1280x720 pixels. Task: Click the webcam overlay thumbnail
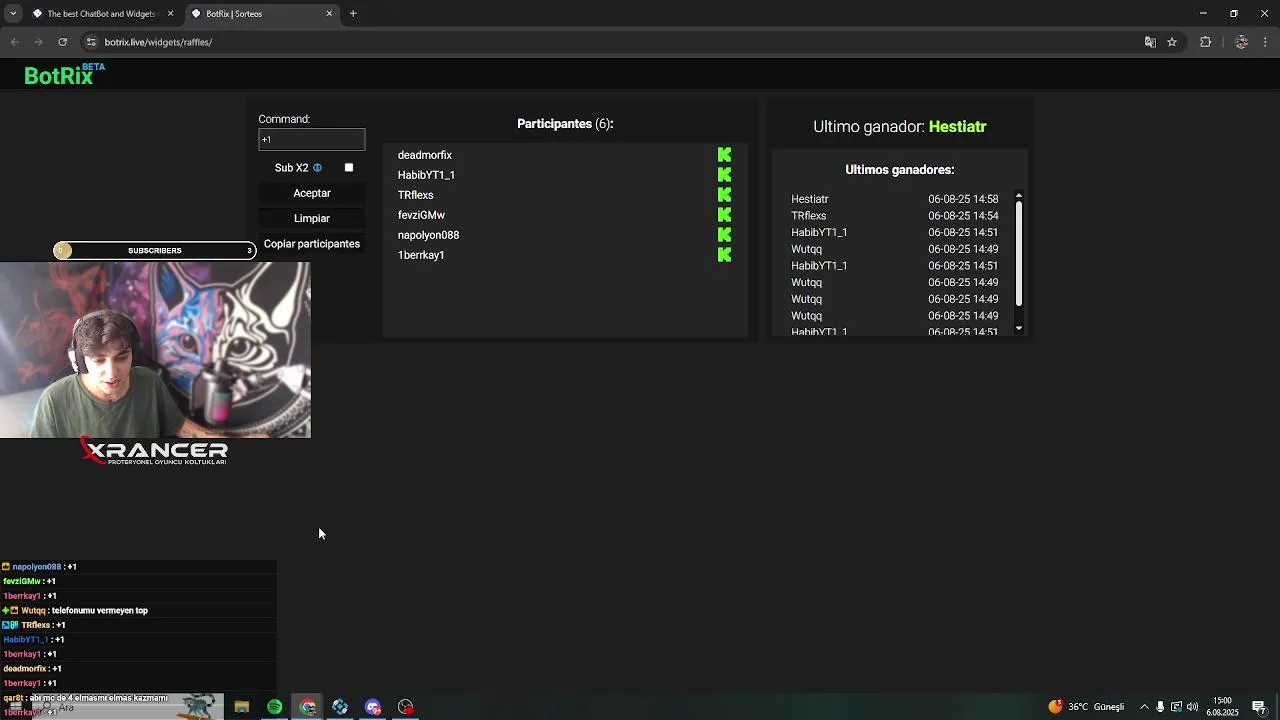(x=155, y=350)
